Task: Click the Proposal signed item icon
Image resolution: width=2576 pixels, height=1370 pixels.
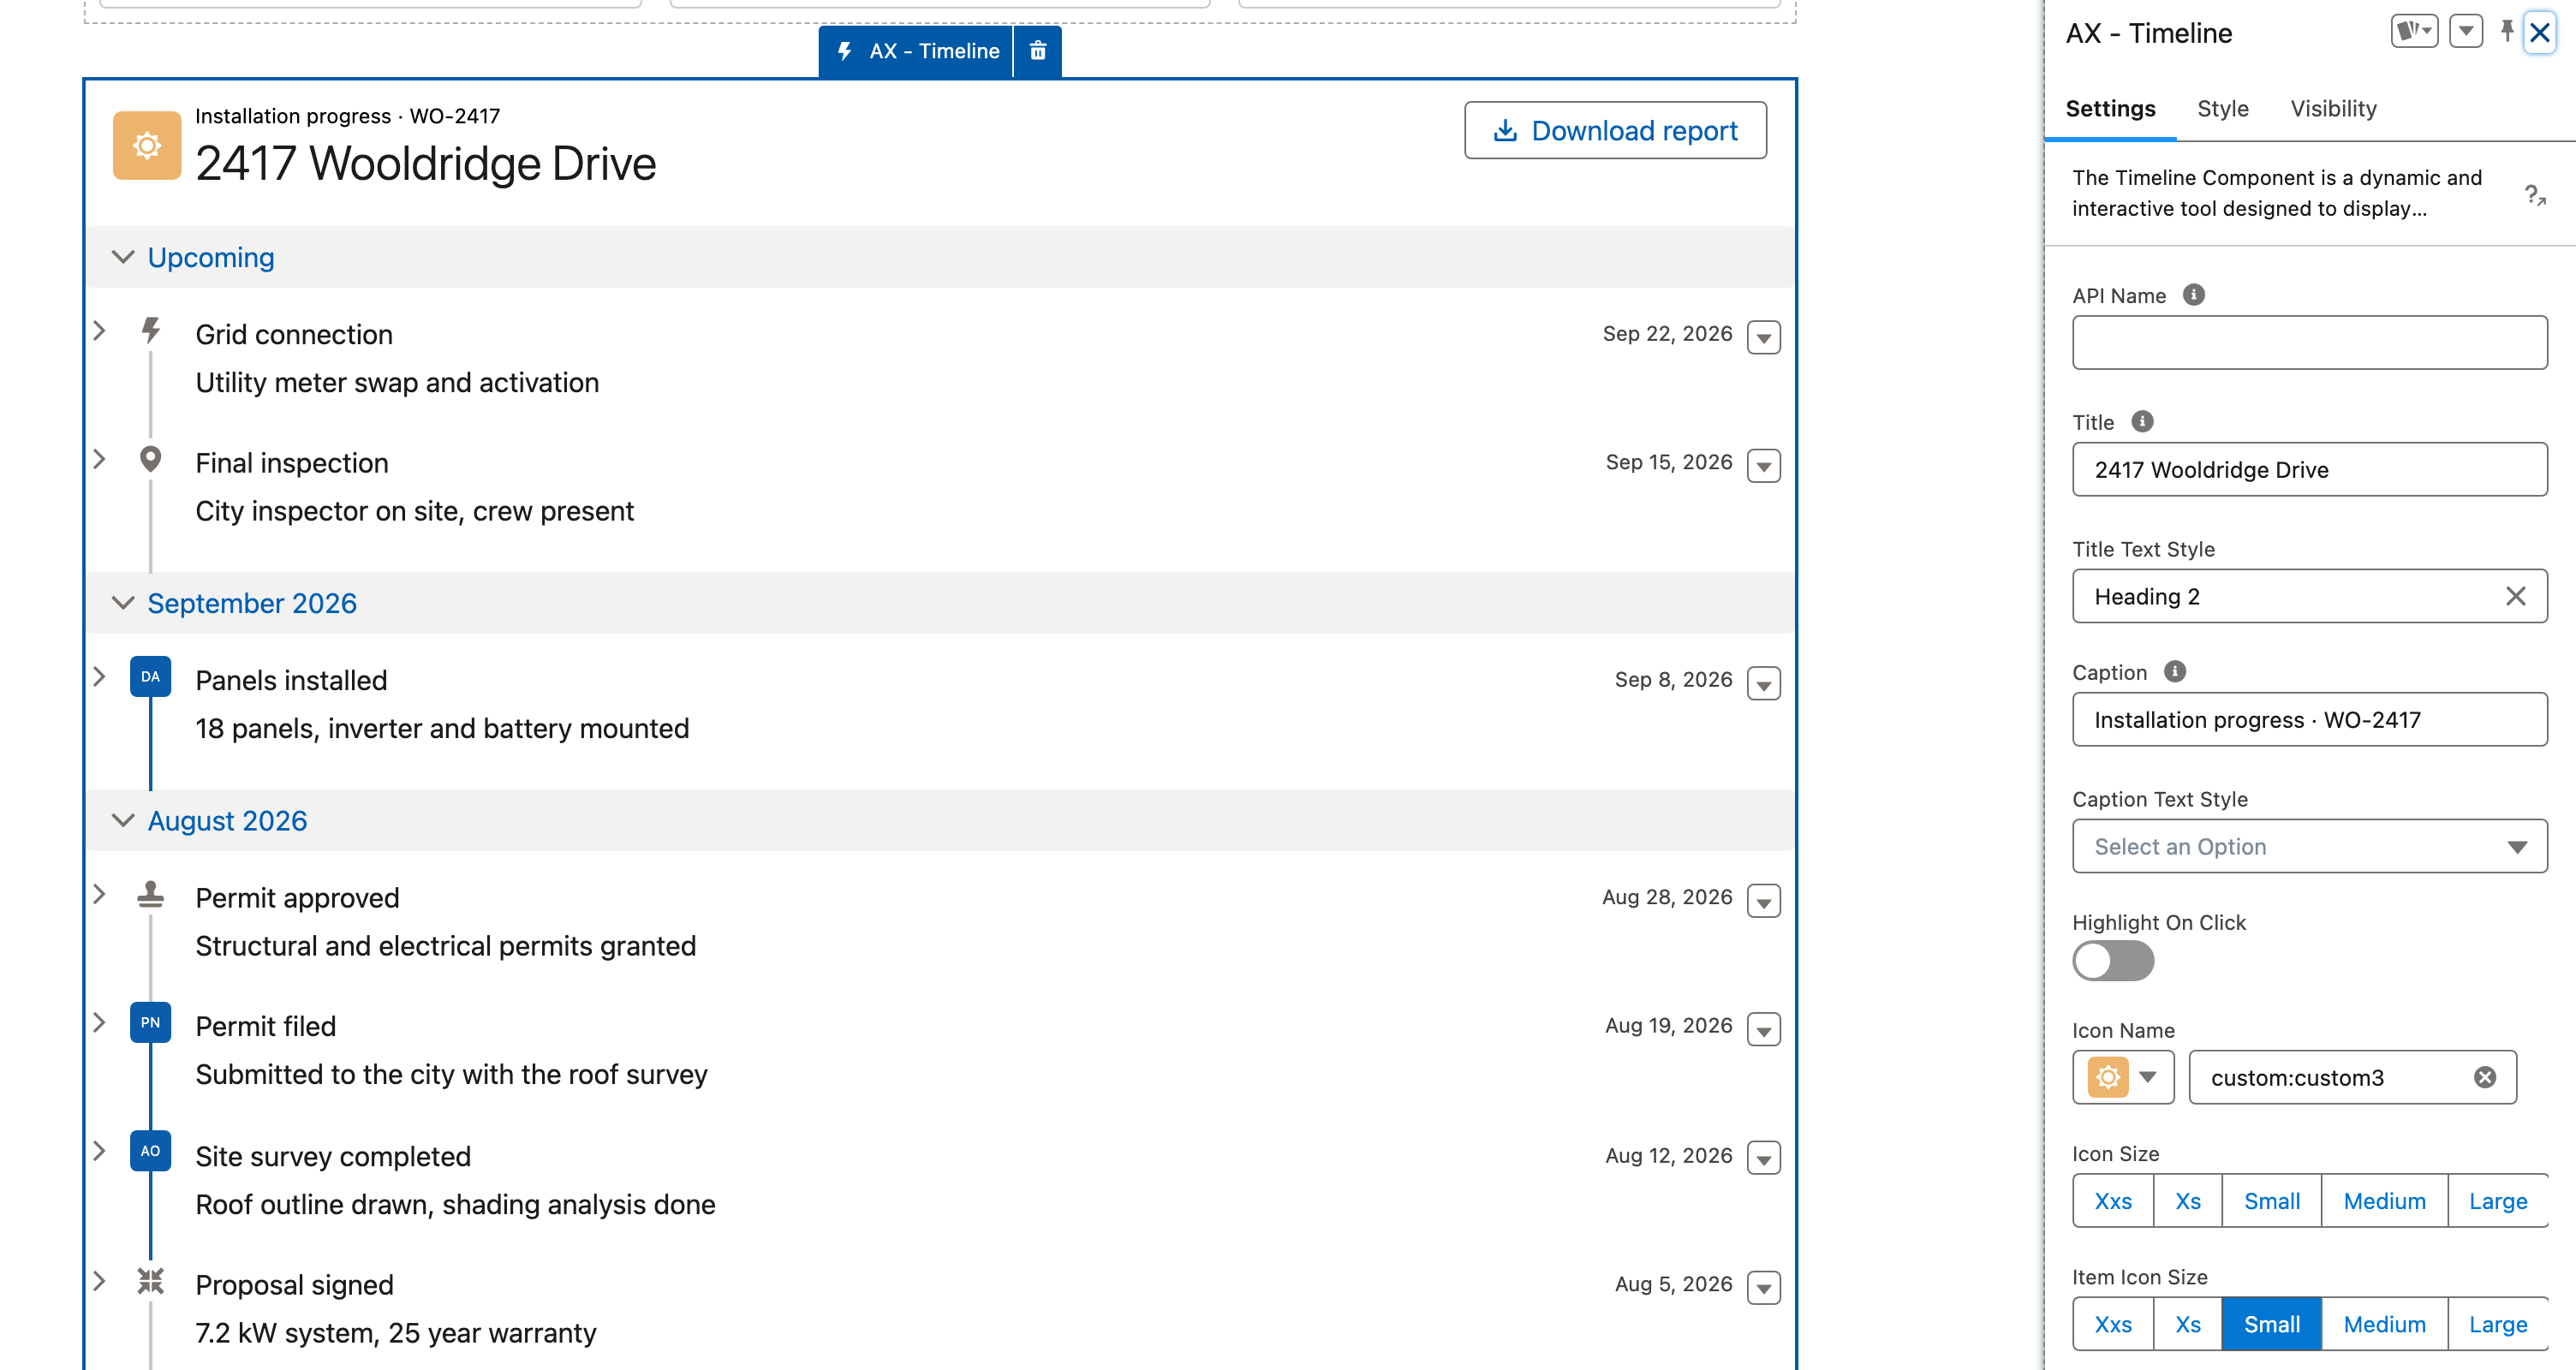Action: click(151, 1282)
